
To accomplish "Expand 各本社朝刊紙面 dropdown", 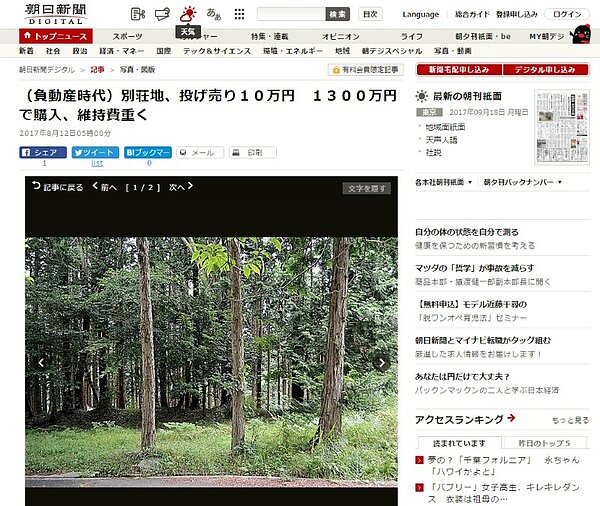I will tap(443, 182).
